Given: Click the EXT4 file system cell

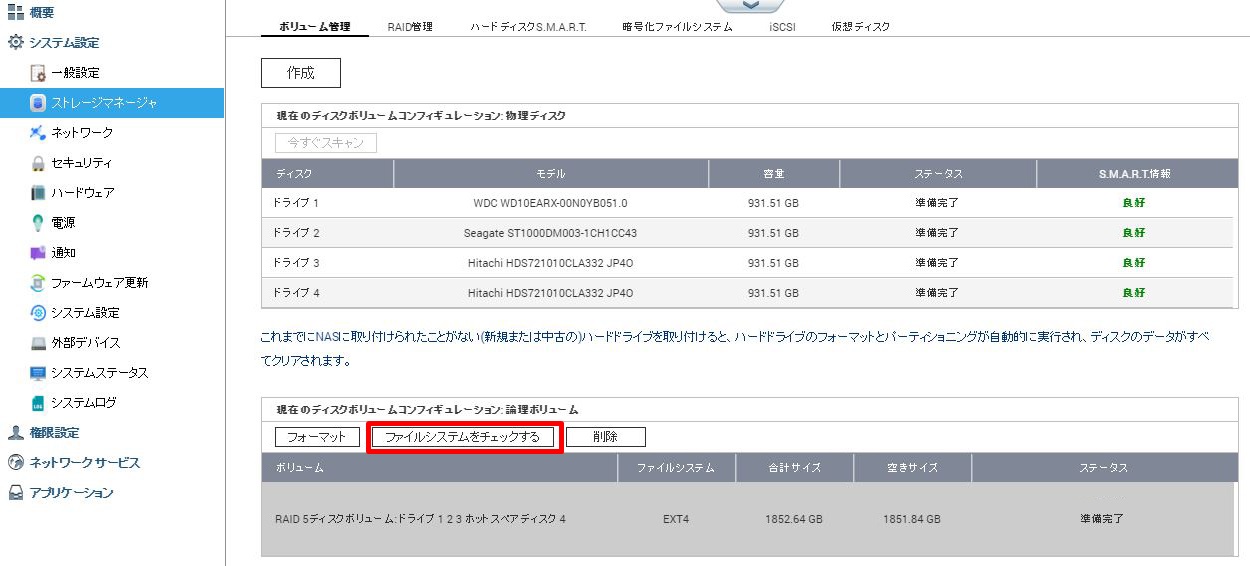Looking at the screenshot, I should (676, 519).
